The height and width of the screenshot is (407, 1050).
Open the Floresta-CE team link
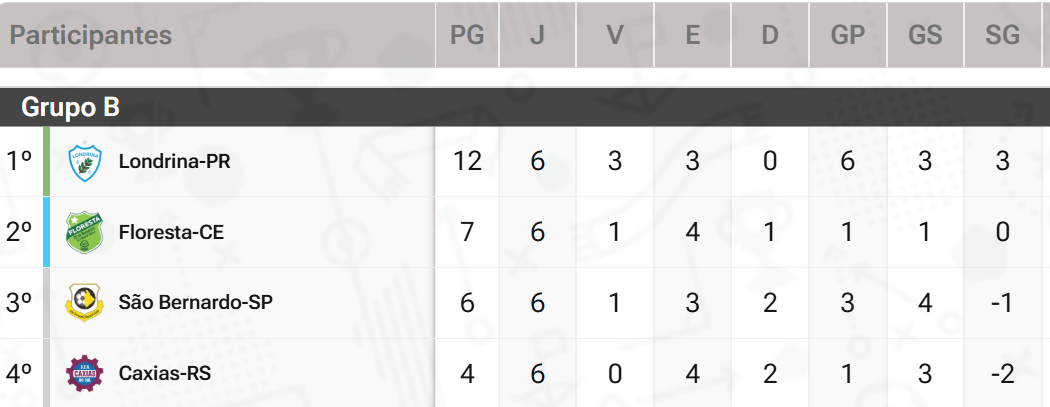pyautogui.click(x=171, y=232)
